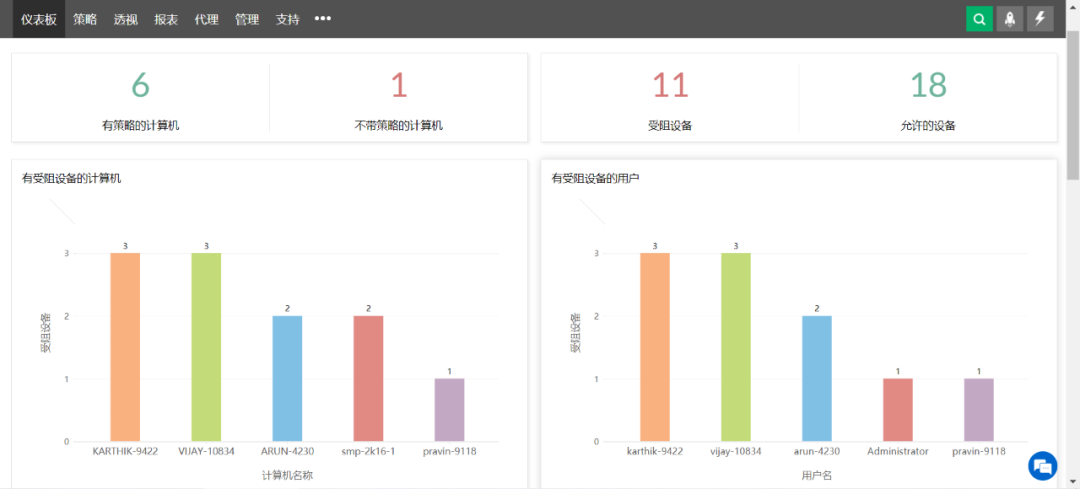The width and height of the screenshot is (1080, 489).
Task: Select the green vijay-10834 user bar
Action: [x=736, y=347]
